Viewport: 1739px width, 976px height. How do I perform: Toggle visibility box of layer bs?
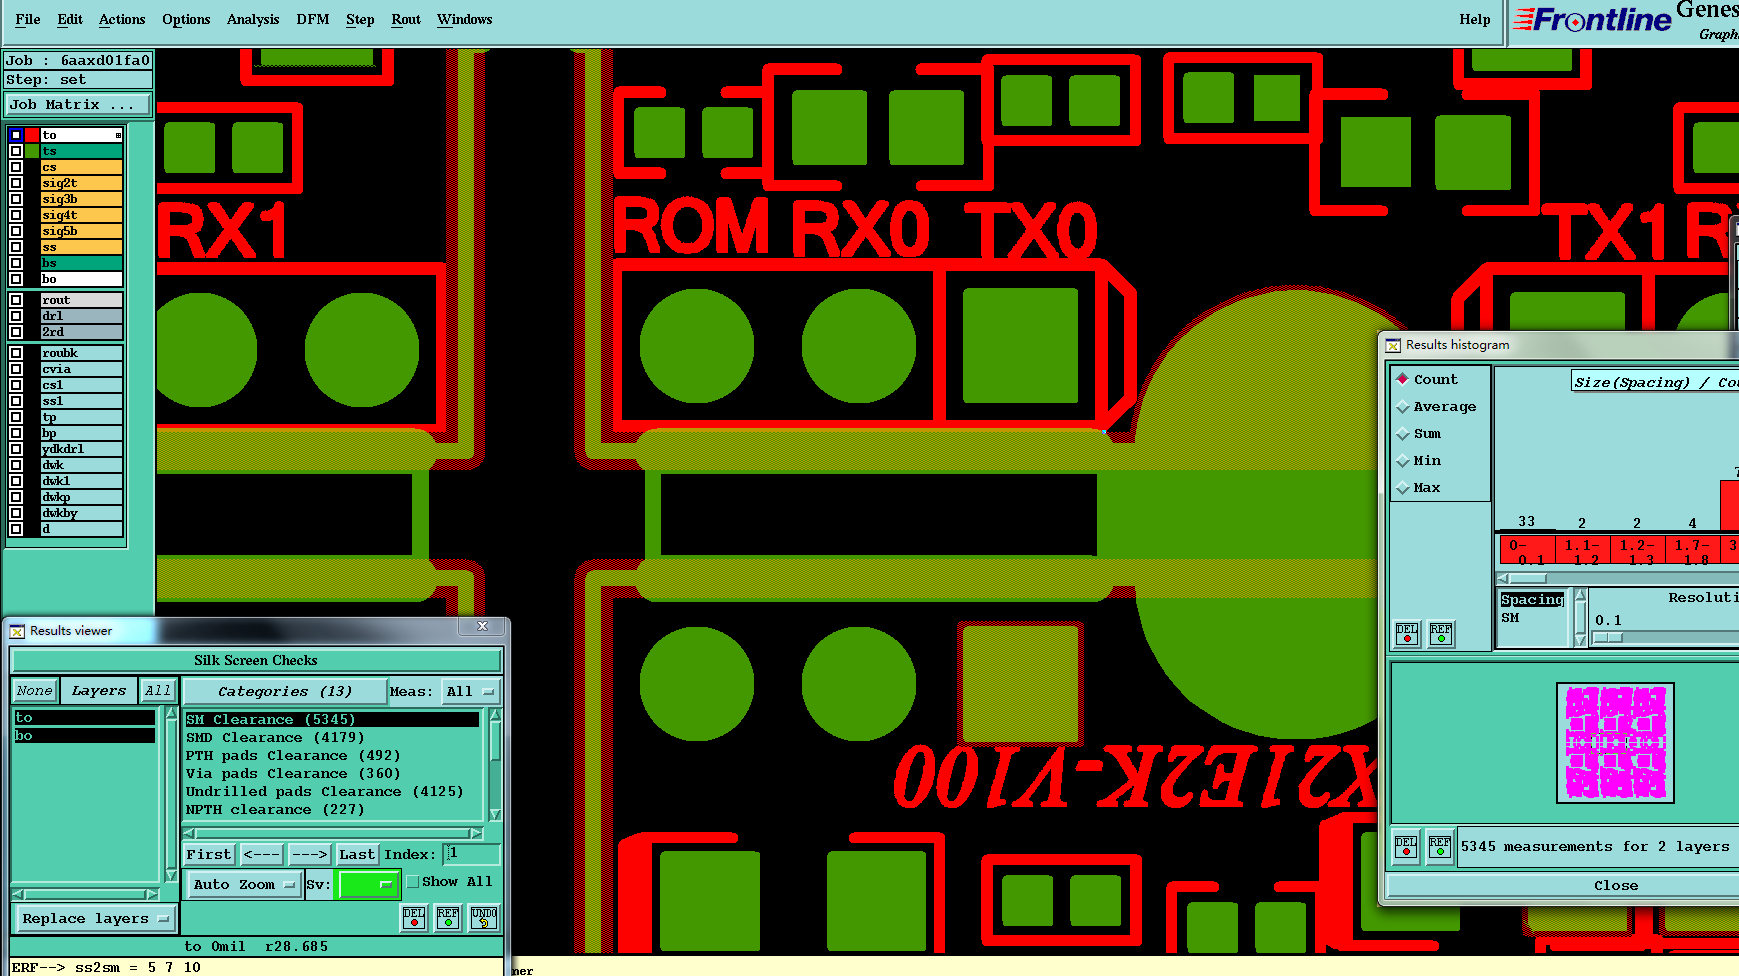coord(16,263)
